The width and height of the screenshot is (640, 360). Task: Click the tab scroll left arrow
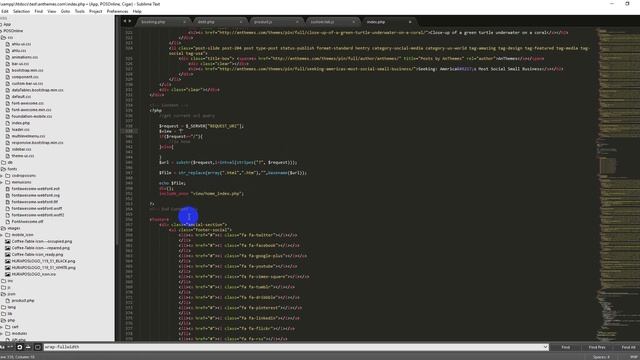[x=125, y=21]
